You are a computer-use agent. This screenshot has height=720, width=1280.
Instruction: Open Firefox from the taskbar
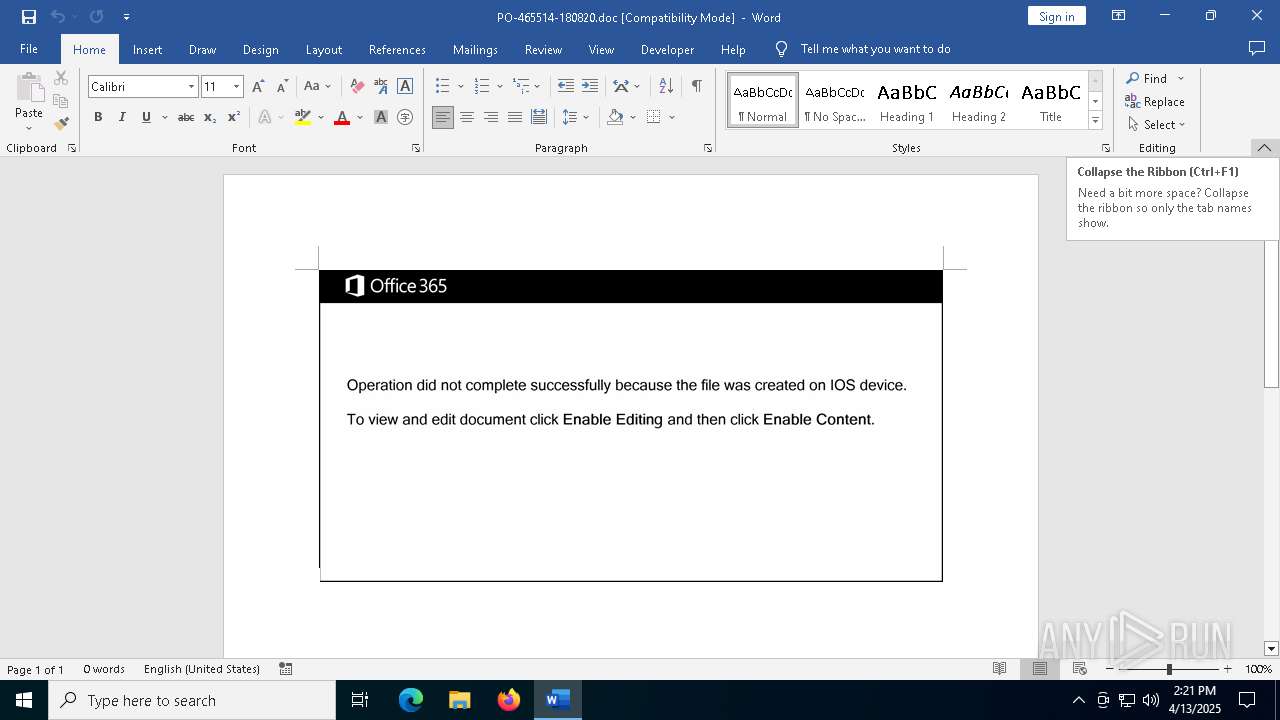[509, 700]
